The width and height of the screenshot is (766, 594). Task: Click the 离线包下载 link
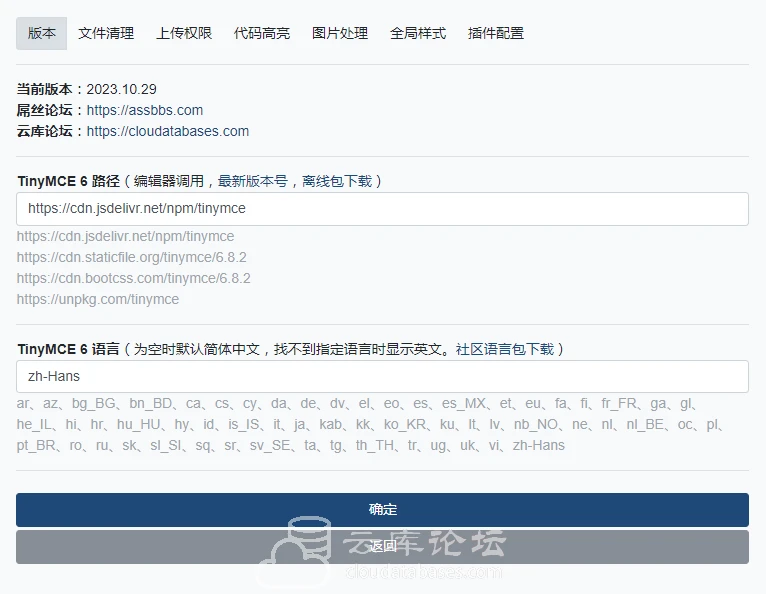pos(337,181)
